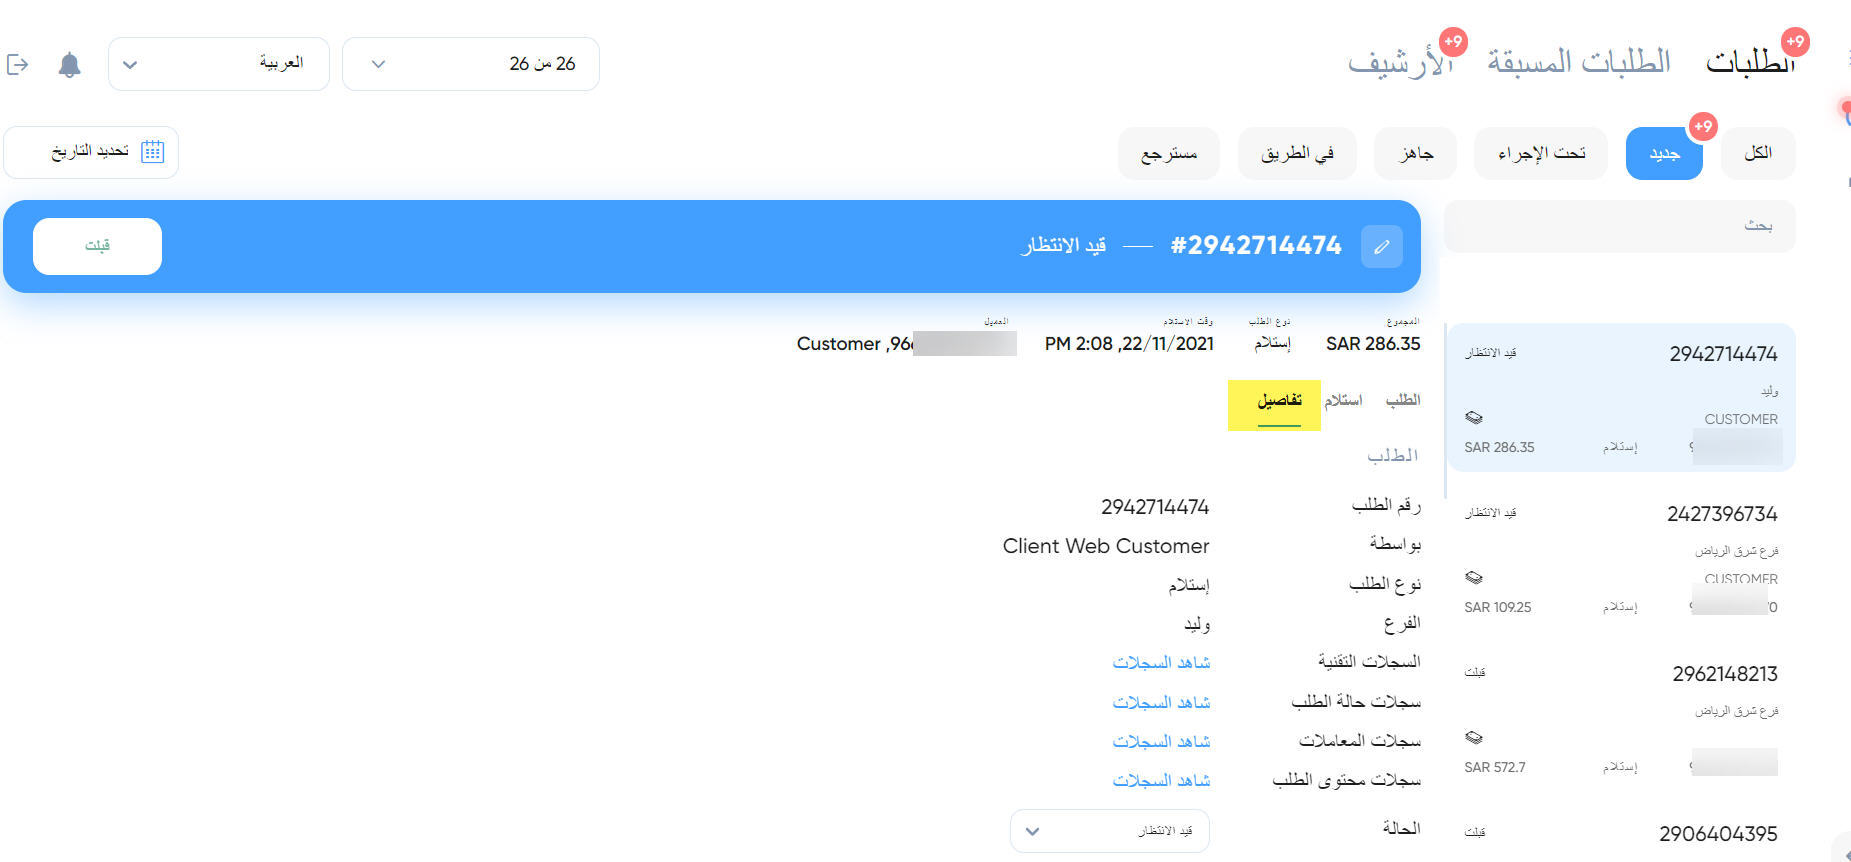Screen dimensions: 1851x862
Task: Click the PM 2:08 ,22/11/2021 pickup time
Action: pos(1129,344)
